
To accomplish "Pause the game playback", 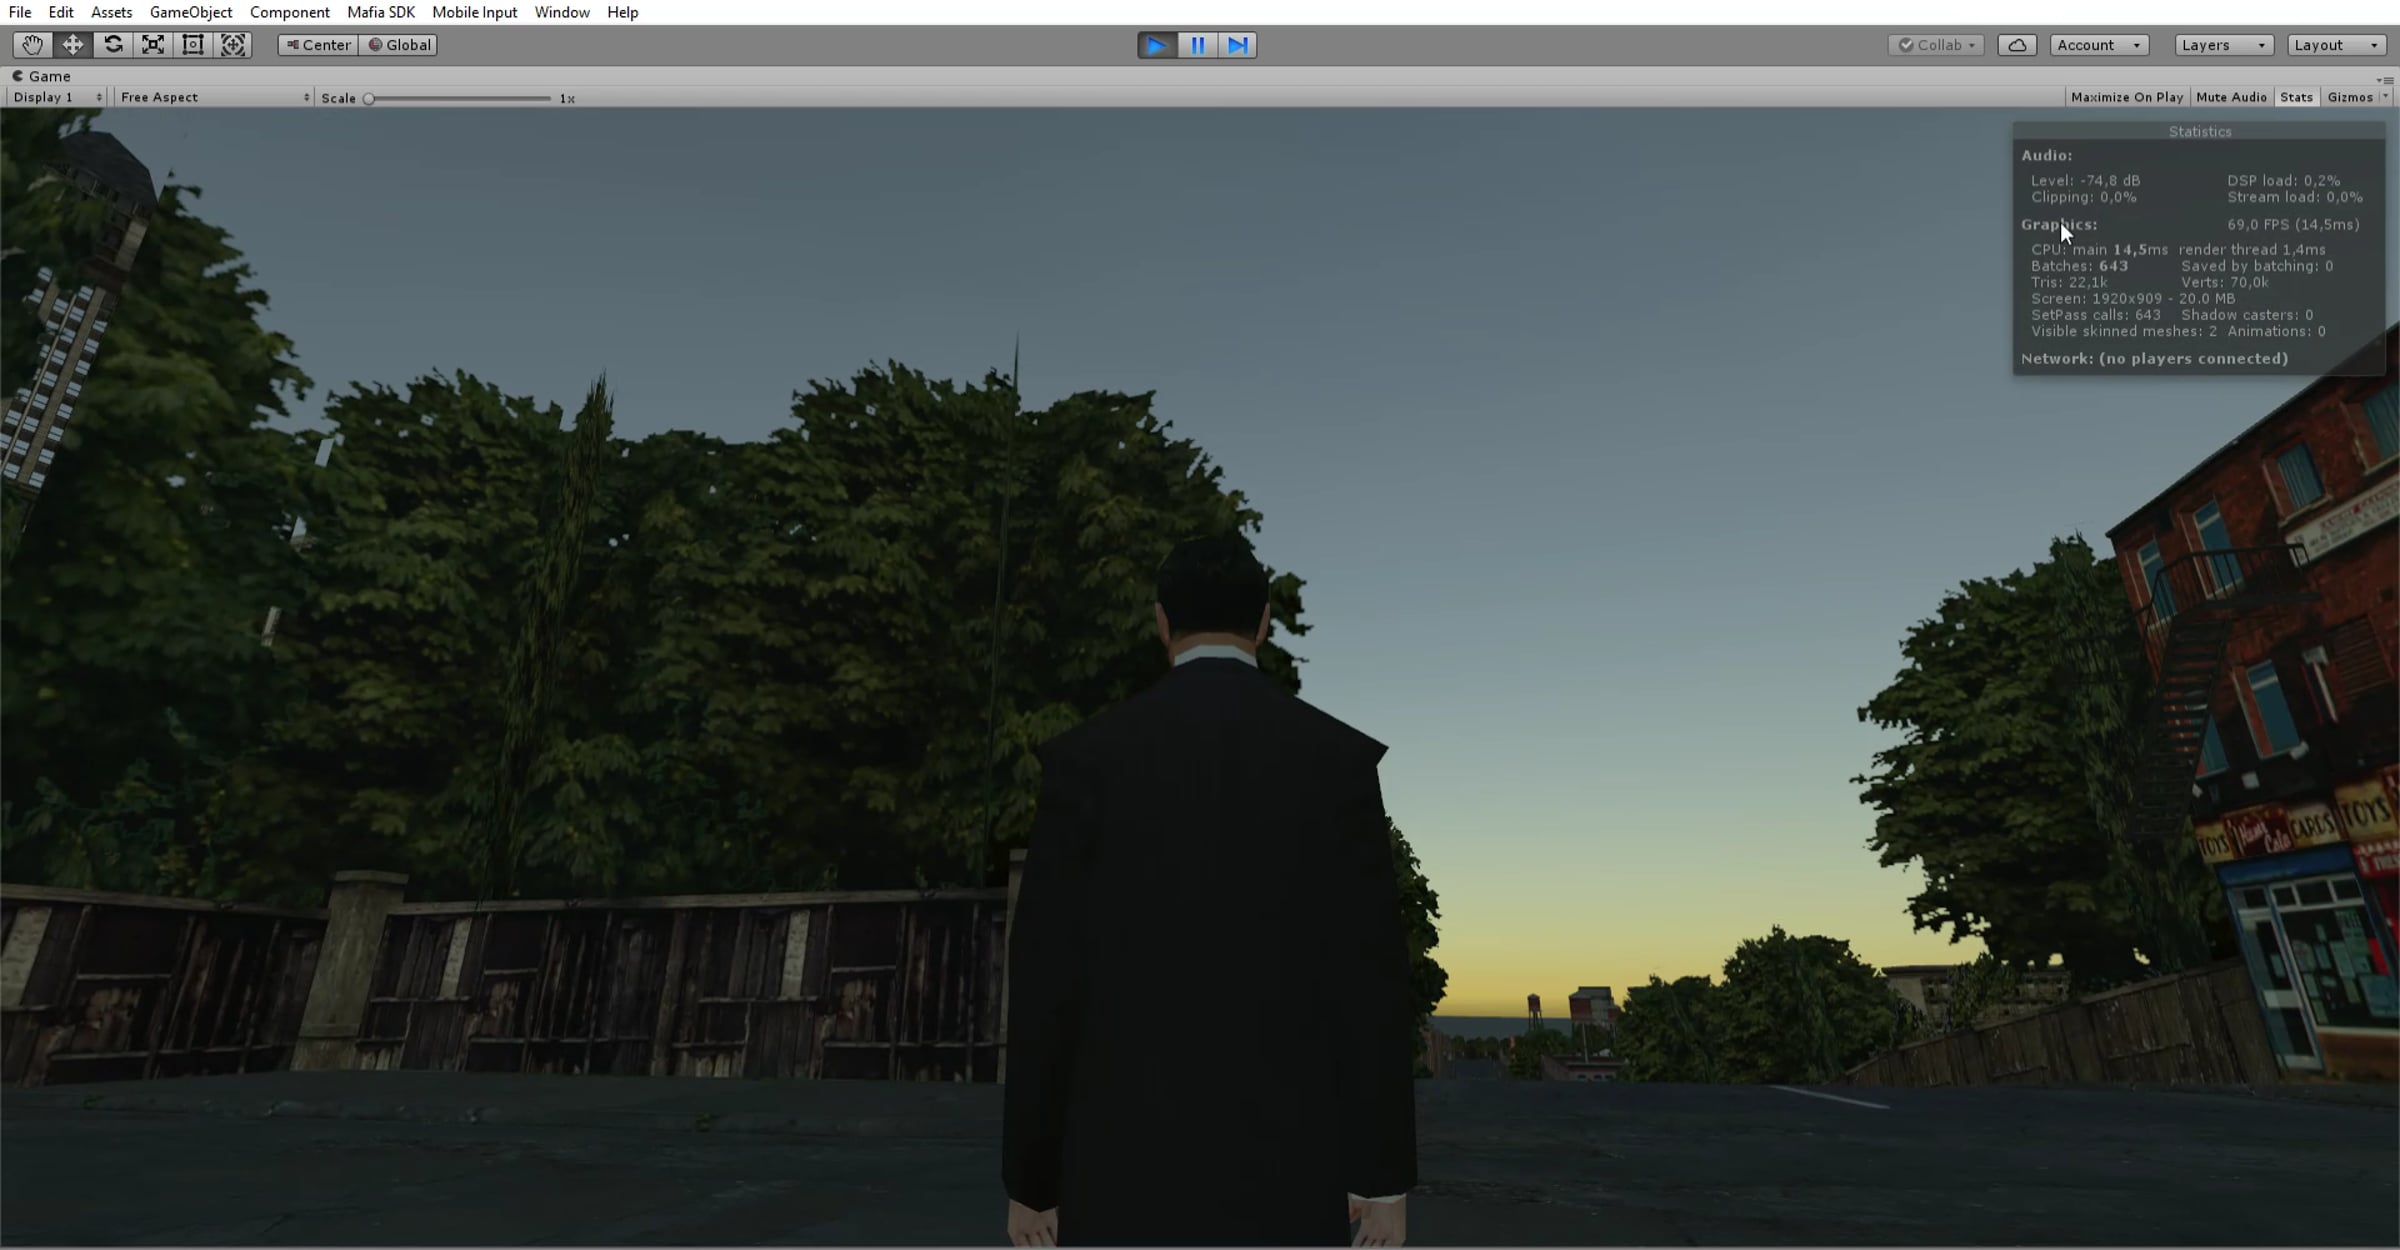I will [1197, 45].
